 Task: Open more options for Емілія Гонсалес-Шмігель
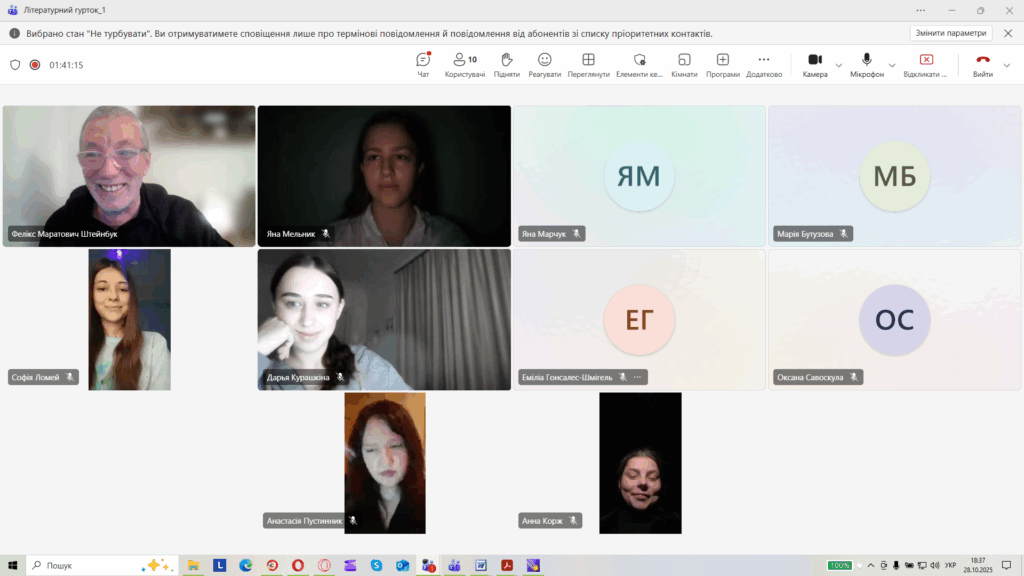[x=636, y=377]
